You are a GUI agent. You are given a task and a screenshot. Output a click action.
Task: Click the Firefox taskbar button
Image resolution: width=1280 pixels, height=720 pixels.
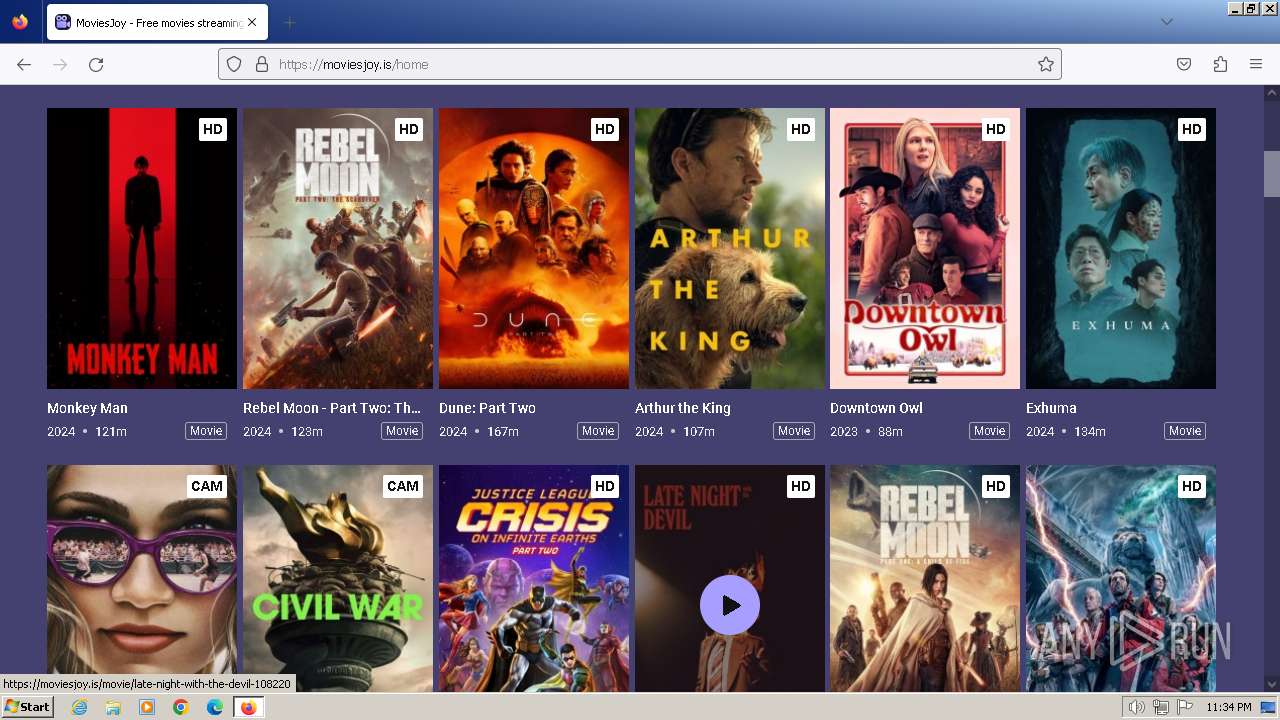pos(248,707)
